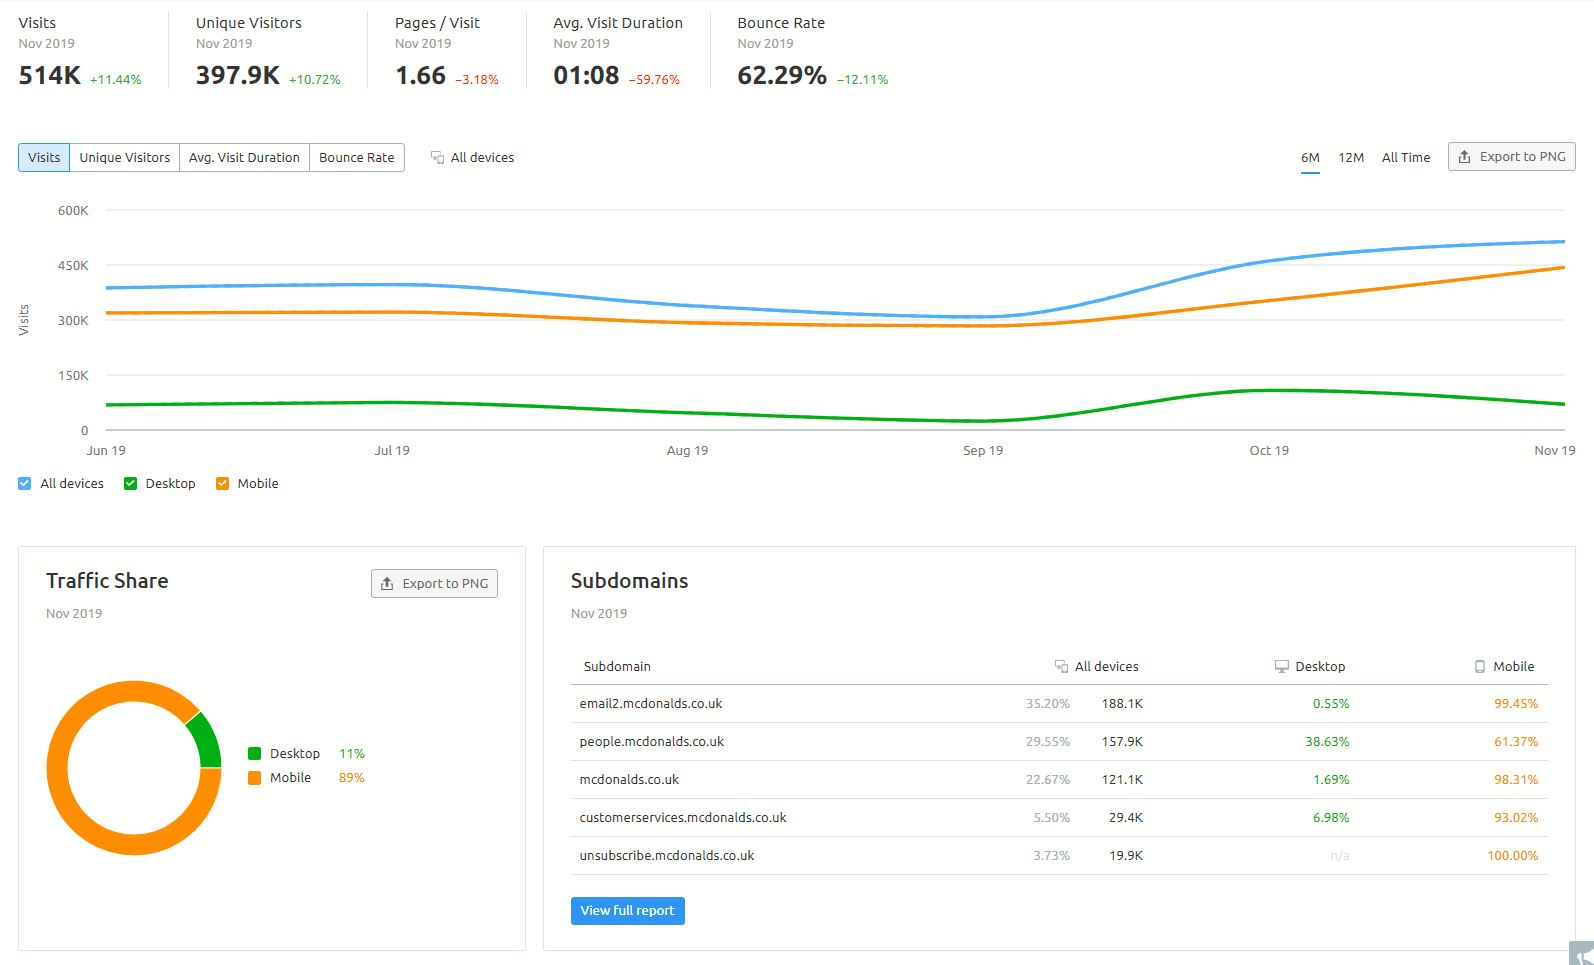Select people.mcdonalds.co.uk subdomain
Viewport: 1594px width, 965px height.
point(652,742)
